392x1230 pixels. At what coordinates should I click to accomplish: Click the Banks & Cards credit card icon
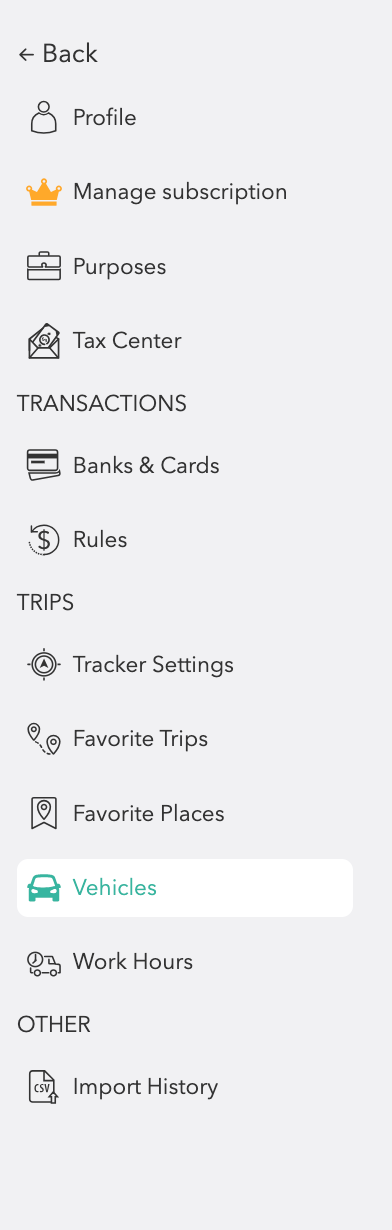point(43,465)
